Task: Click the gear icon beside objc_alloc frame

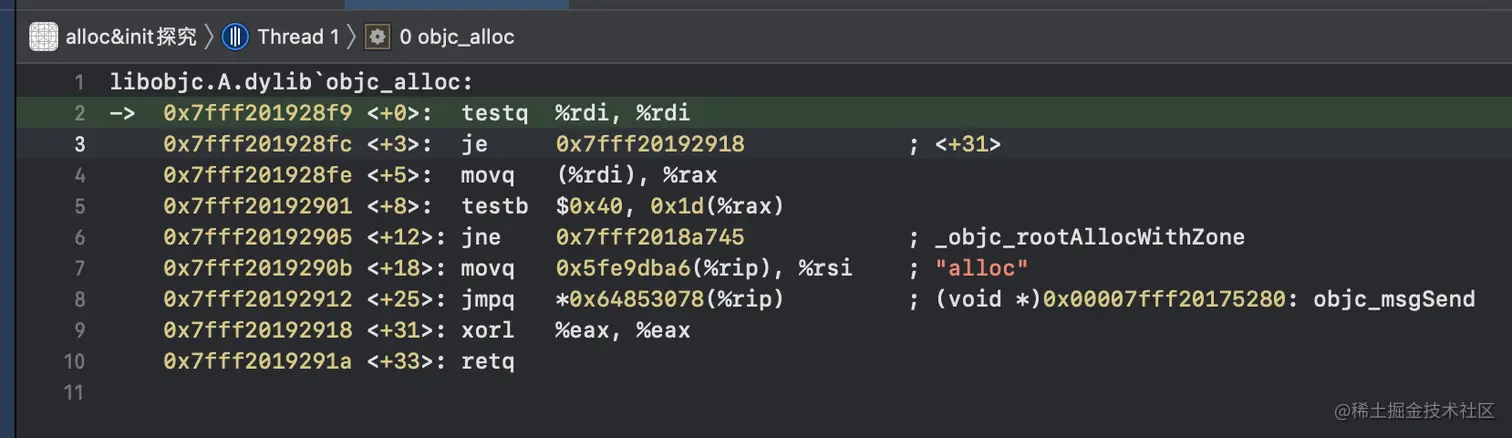Action: click(x=377, y=37)
